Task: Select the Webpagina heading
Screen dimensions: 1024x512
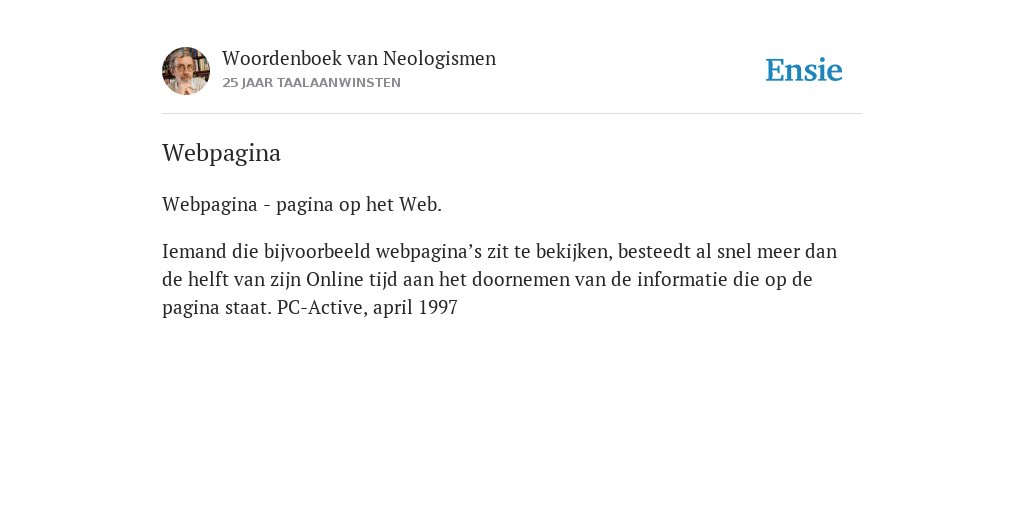Action: click(221, 153)
